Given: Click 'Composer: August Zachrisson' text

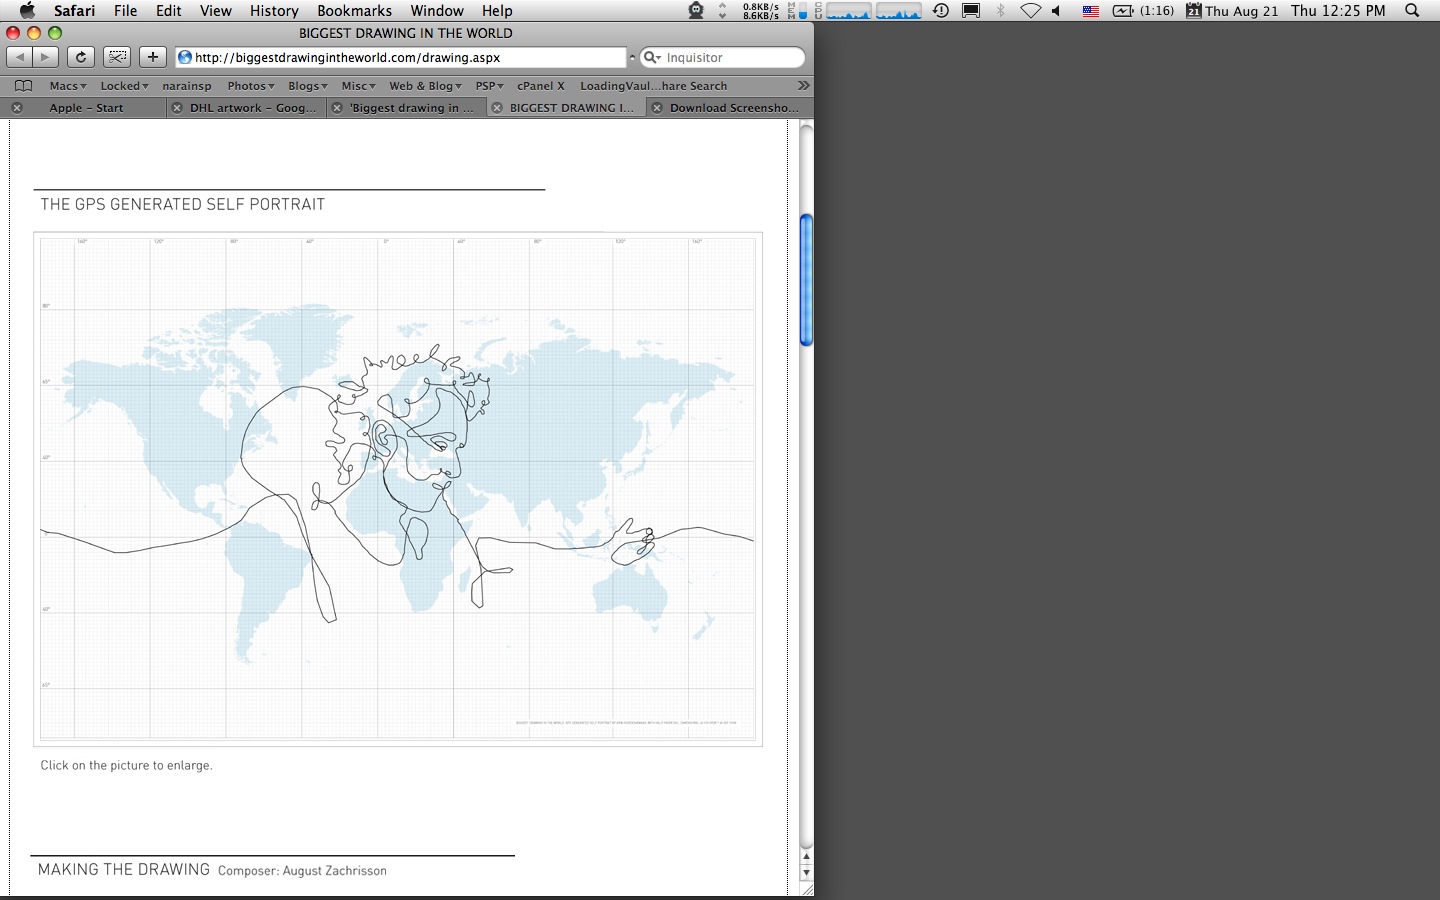Looking at the screenshot, I should 302,871.
